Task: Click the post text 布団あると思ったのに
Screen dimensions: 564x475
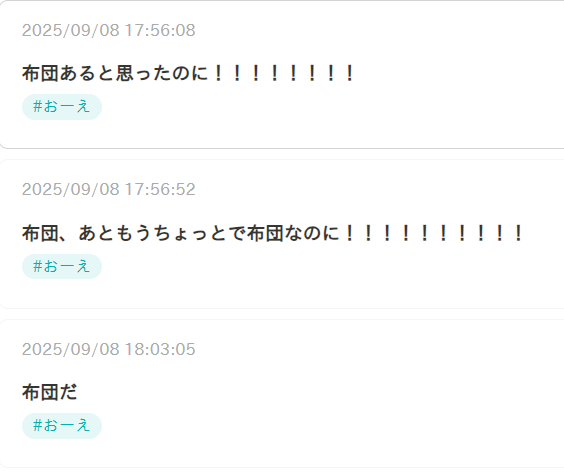Action: pyautogui.click(x=115, y=73)
